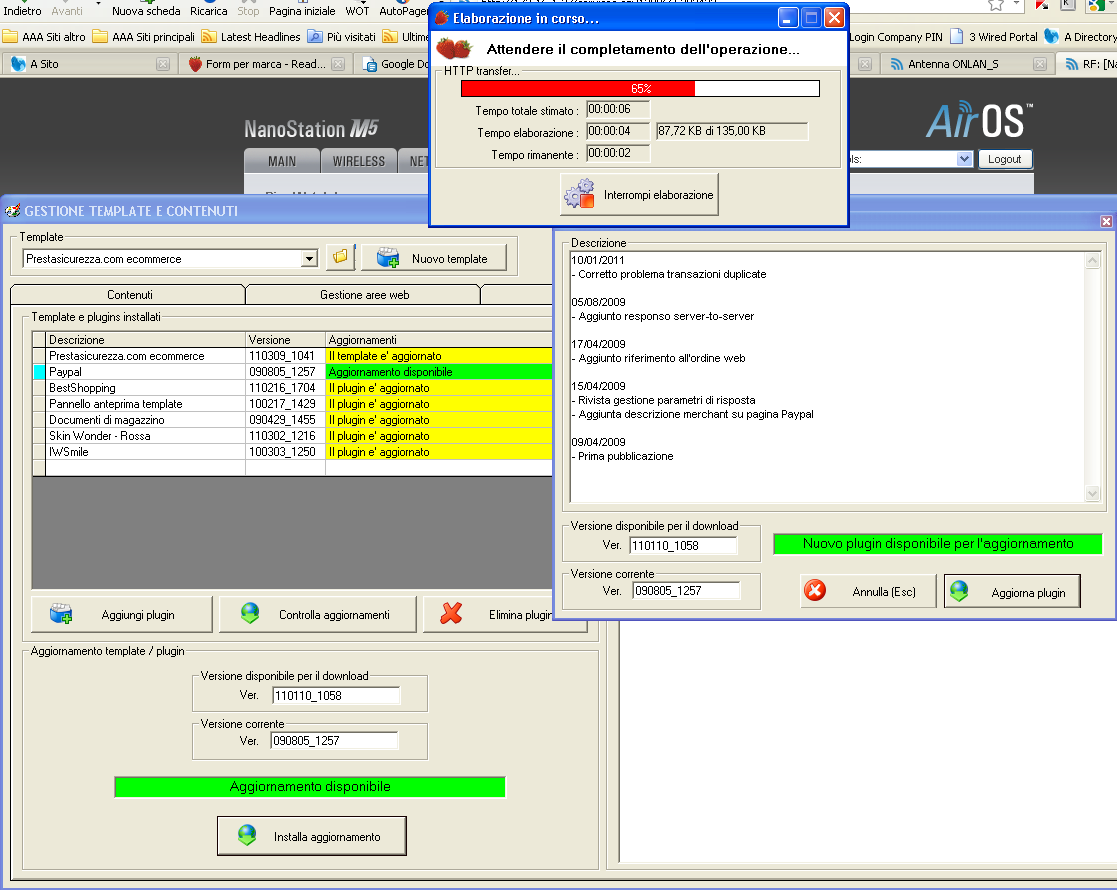Switch to Form per marca browser tab
The width and height of the screenshot is (1117, 890).
(265, 64)
